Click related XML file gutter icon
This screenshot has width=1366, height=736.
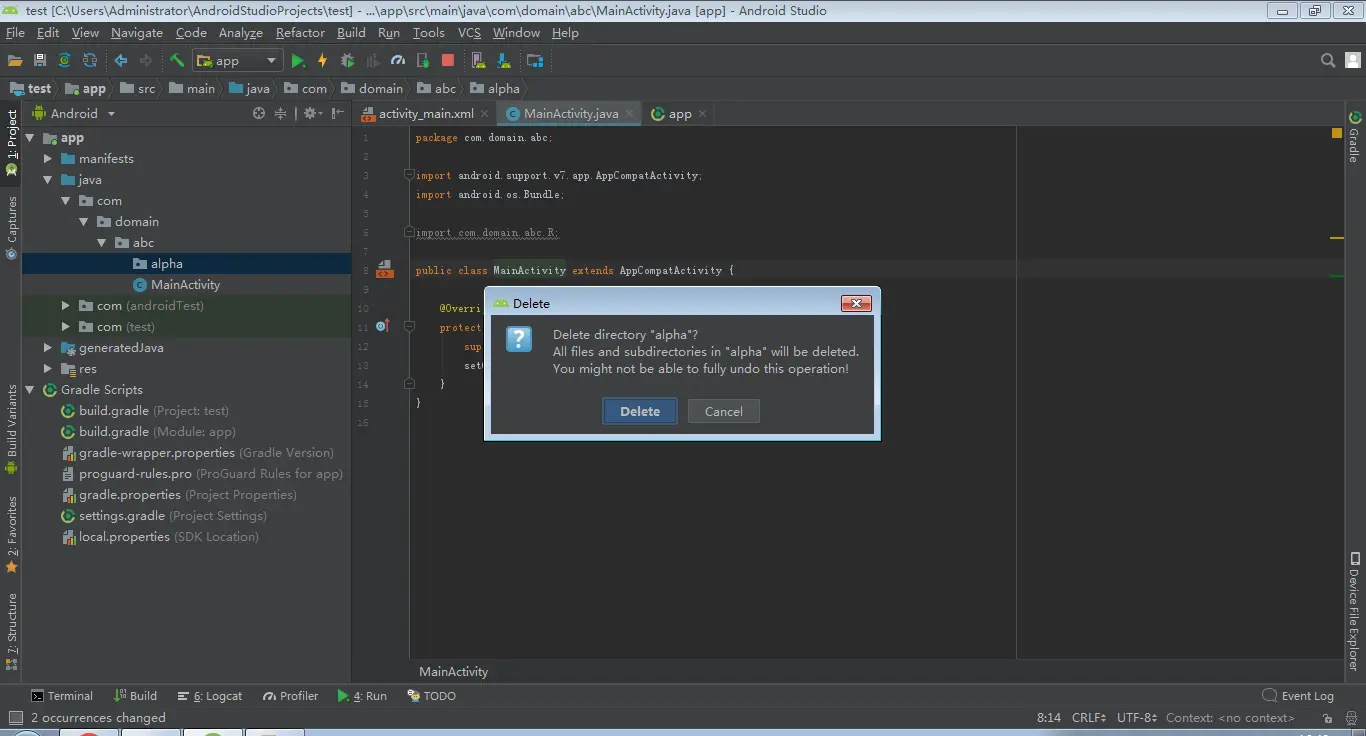pyautogui.click(x=383, y=270)
